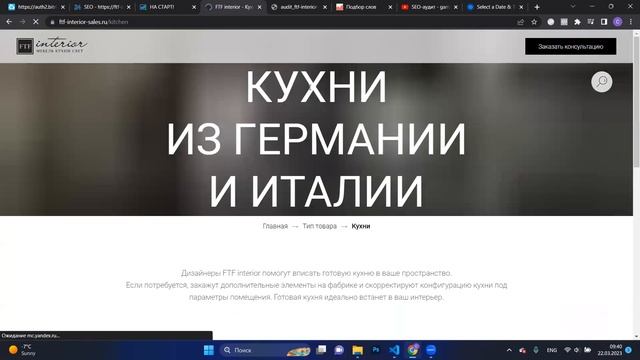640x360 pixels.
Task: Open the Windows Start menu
Action: click(x=209, y=350)
